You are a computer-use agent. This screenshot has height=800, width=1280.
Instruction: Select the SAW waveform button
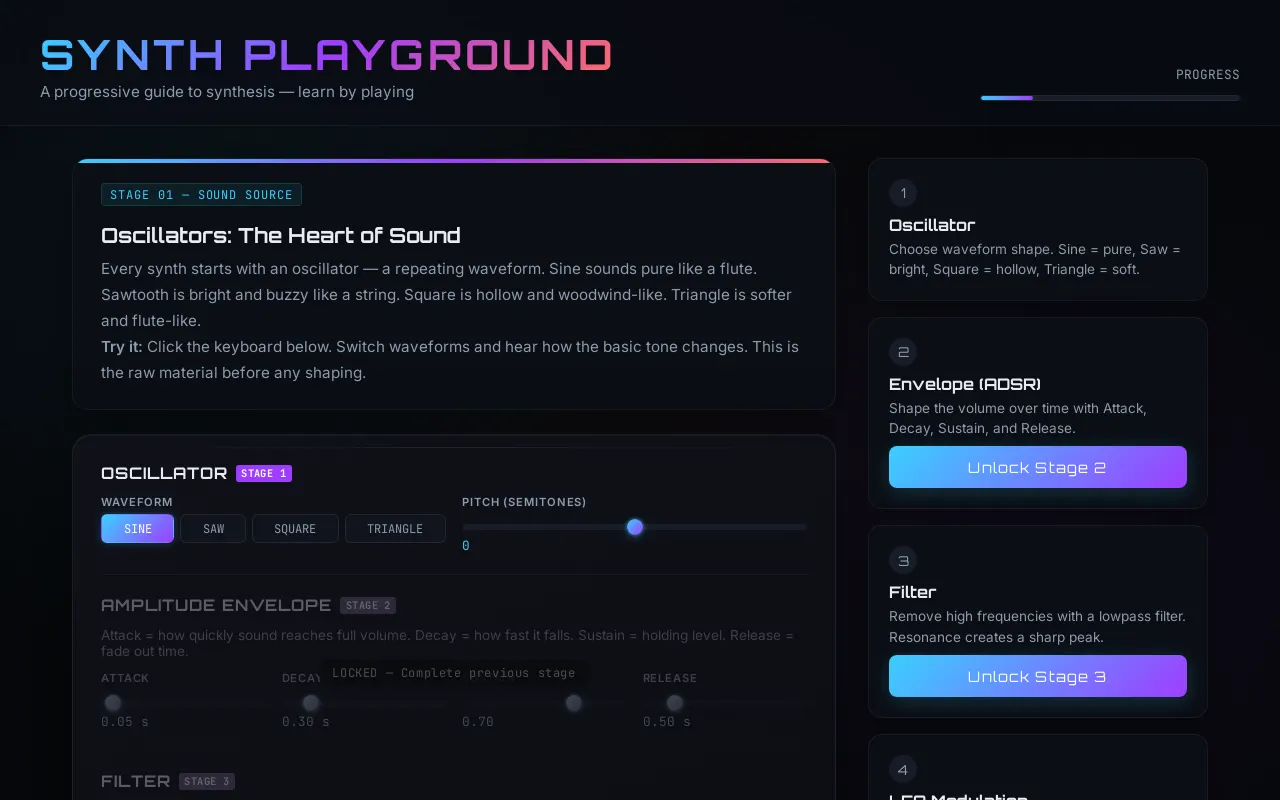click(x=213, y=528)
